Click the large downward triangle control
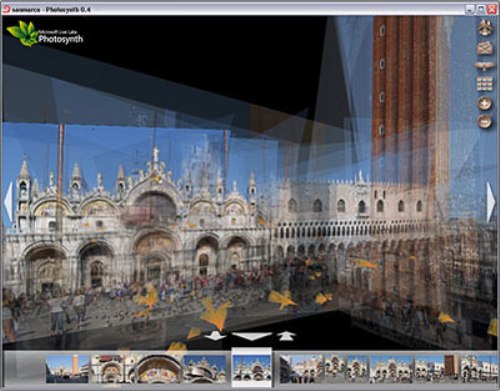The height and width of the screenshot is (391, 500). tap(252, 336)
